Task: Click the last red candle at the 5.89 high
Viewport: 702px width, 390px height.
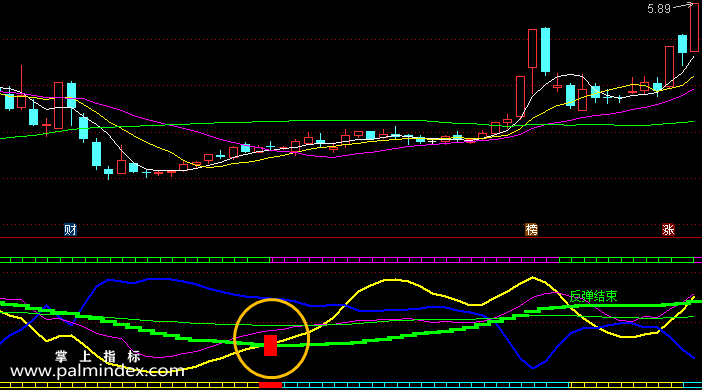Action: pyautogui.click(x=694, y=28)
